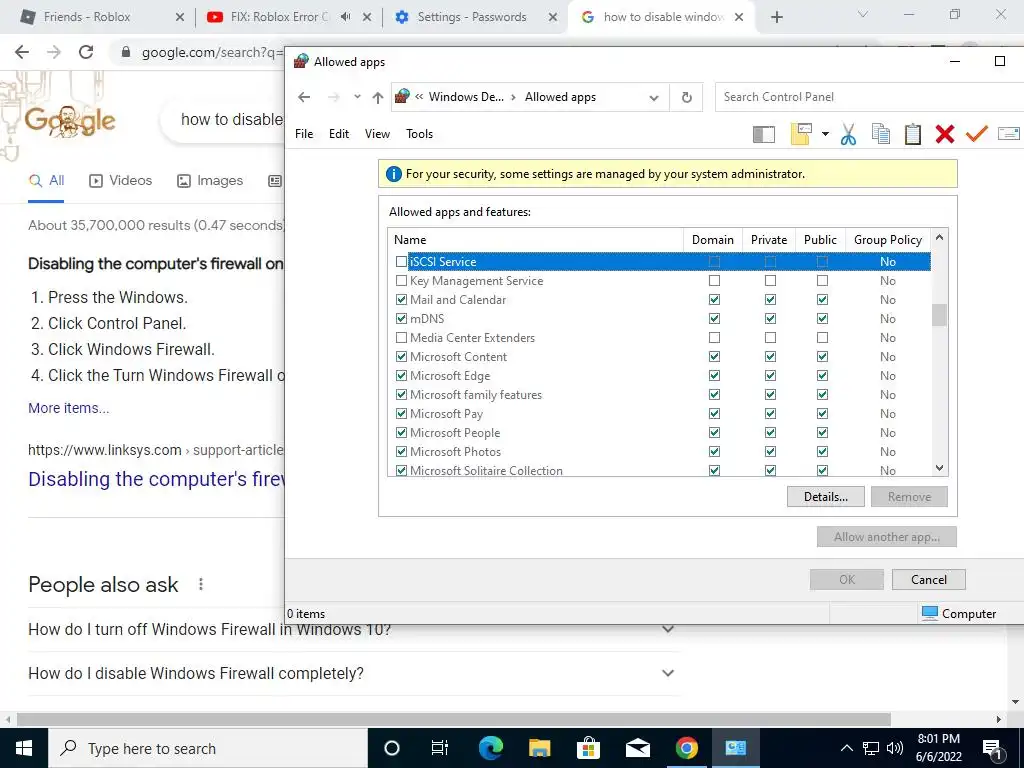Open a new Chrome tab

tap(776, 17)
